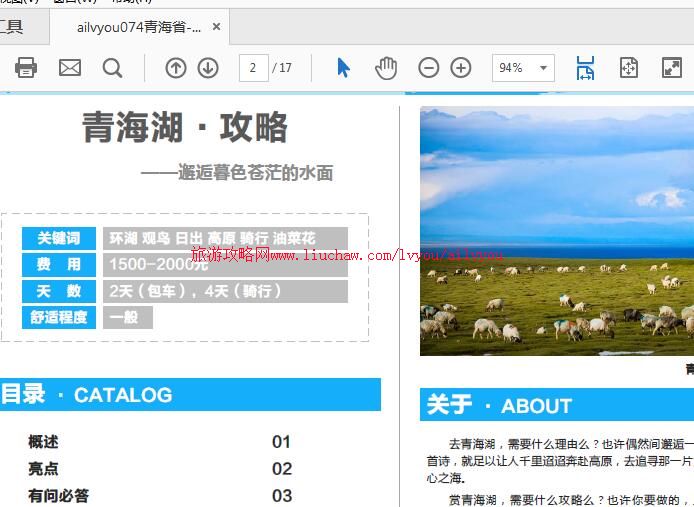The height and width of the screenshot is (507, 694).
Task: Activate the hand pan tool
Action: 386,68
